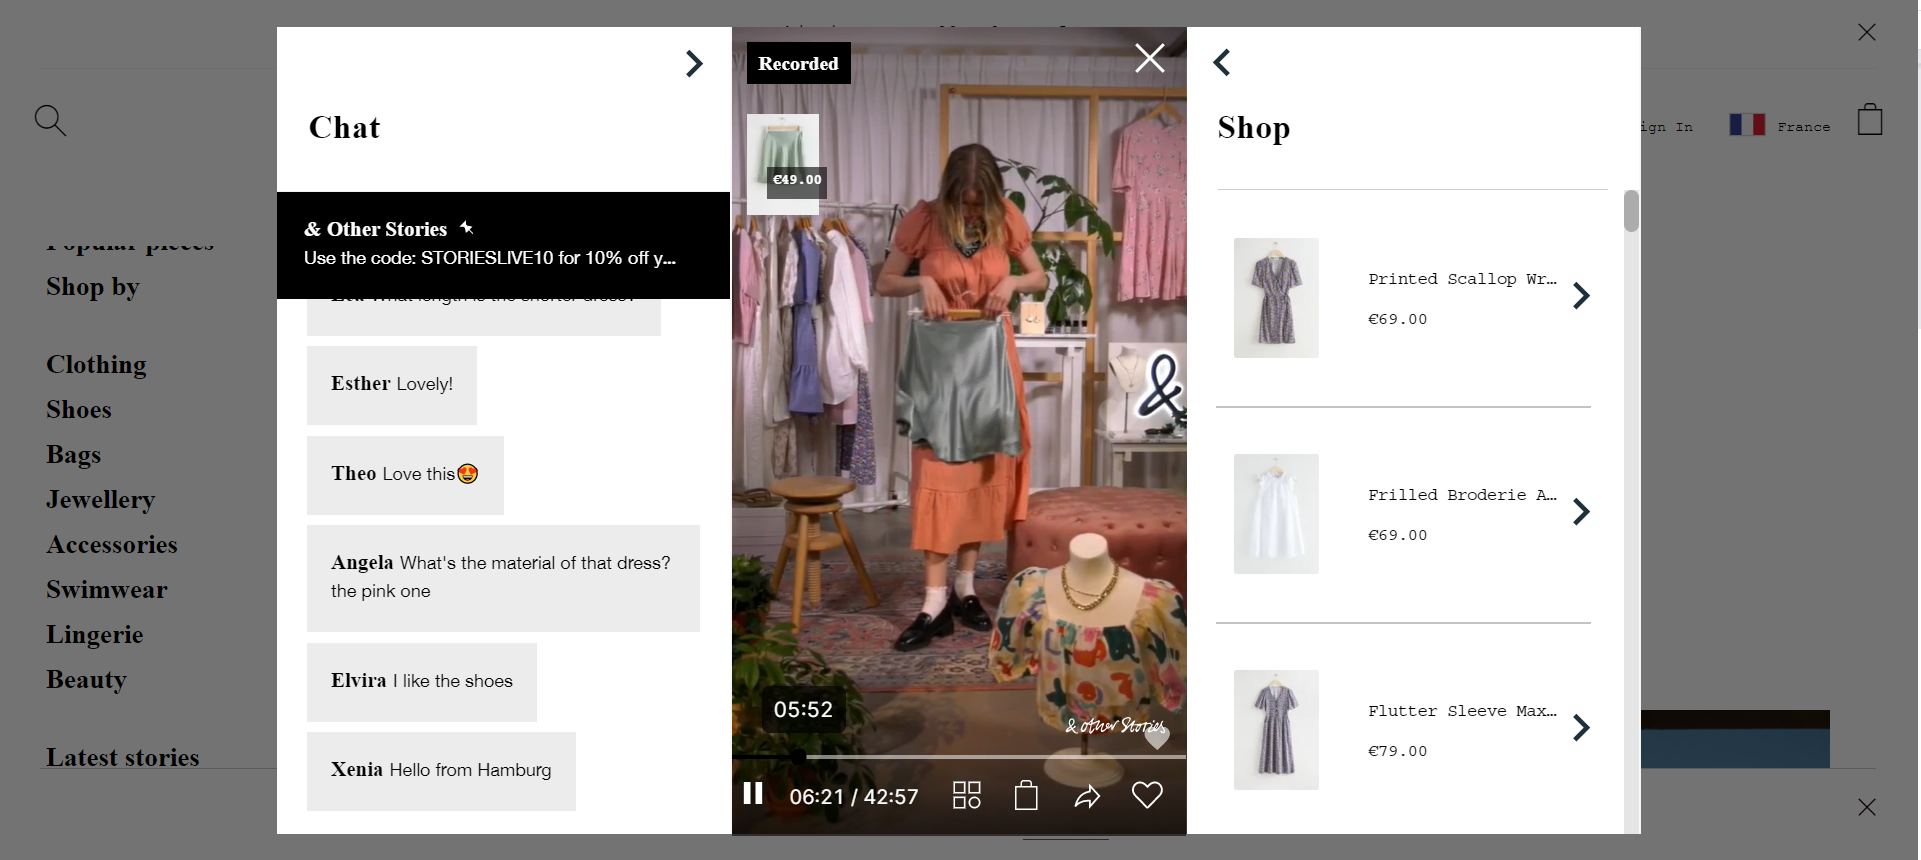Click the Flutter Sleeve product name
Viewport: 1921px width, 860px height.
(x=1462, y=711)
